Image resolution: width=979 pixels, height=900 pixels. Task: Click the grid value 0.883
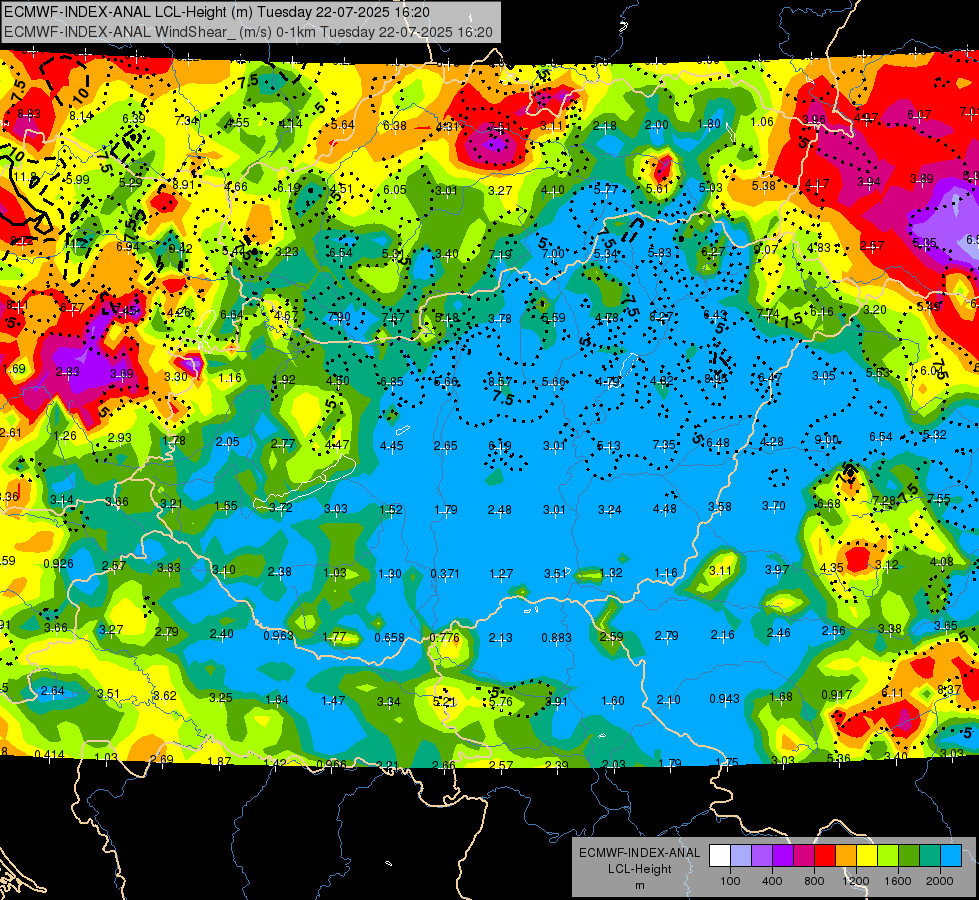pos(556,638)
